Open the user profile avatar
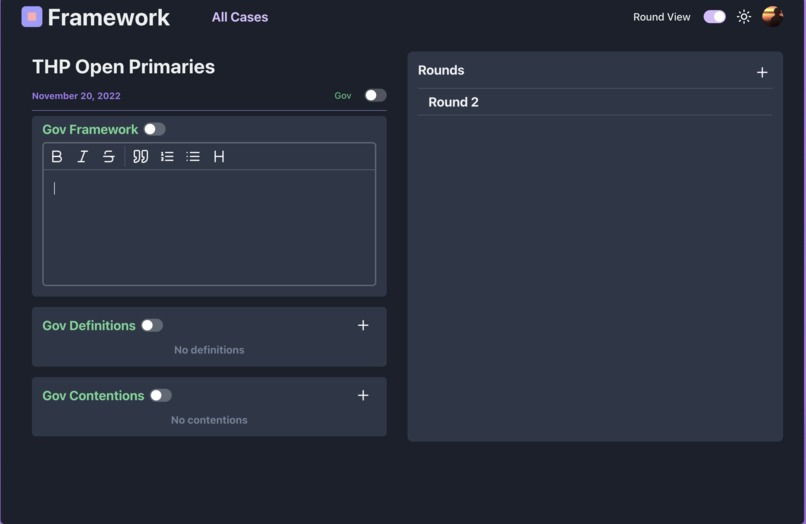The height and width of the screenshot is (524, 806). [x=772, y=16]
